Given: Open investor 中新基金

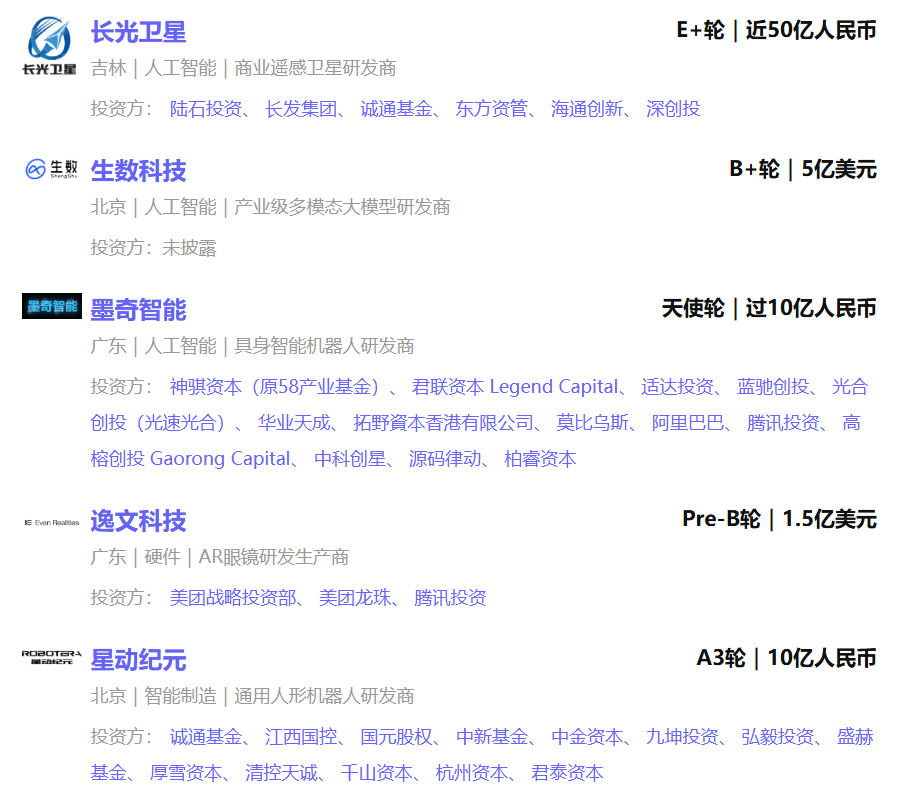Looking at the screenshot, I should coord(491,737).
